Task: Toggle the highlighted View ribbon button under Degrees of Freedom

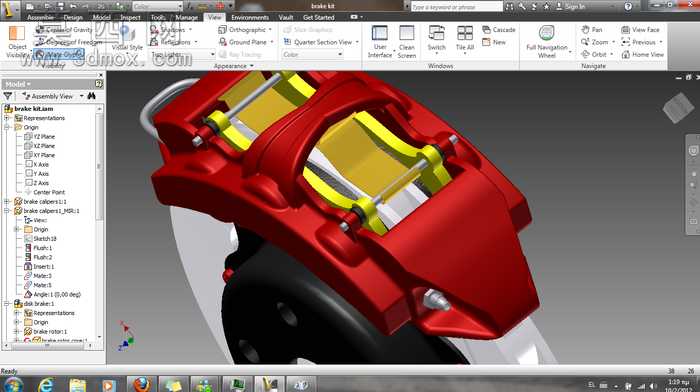Action: tap(58, 54)
